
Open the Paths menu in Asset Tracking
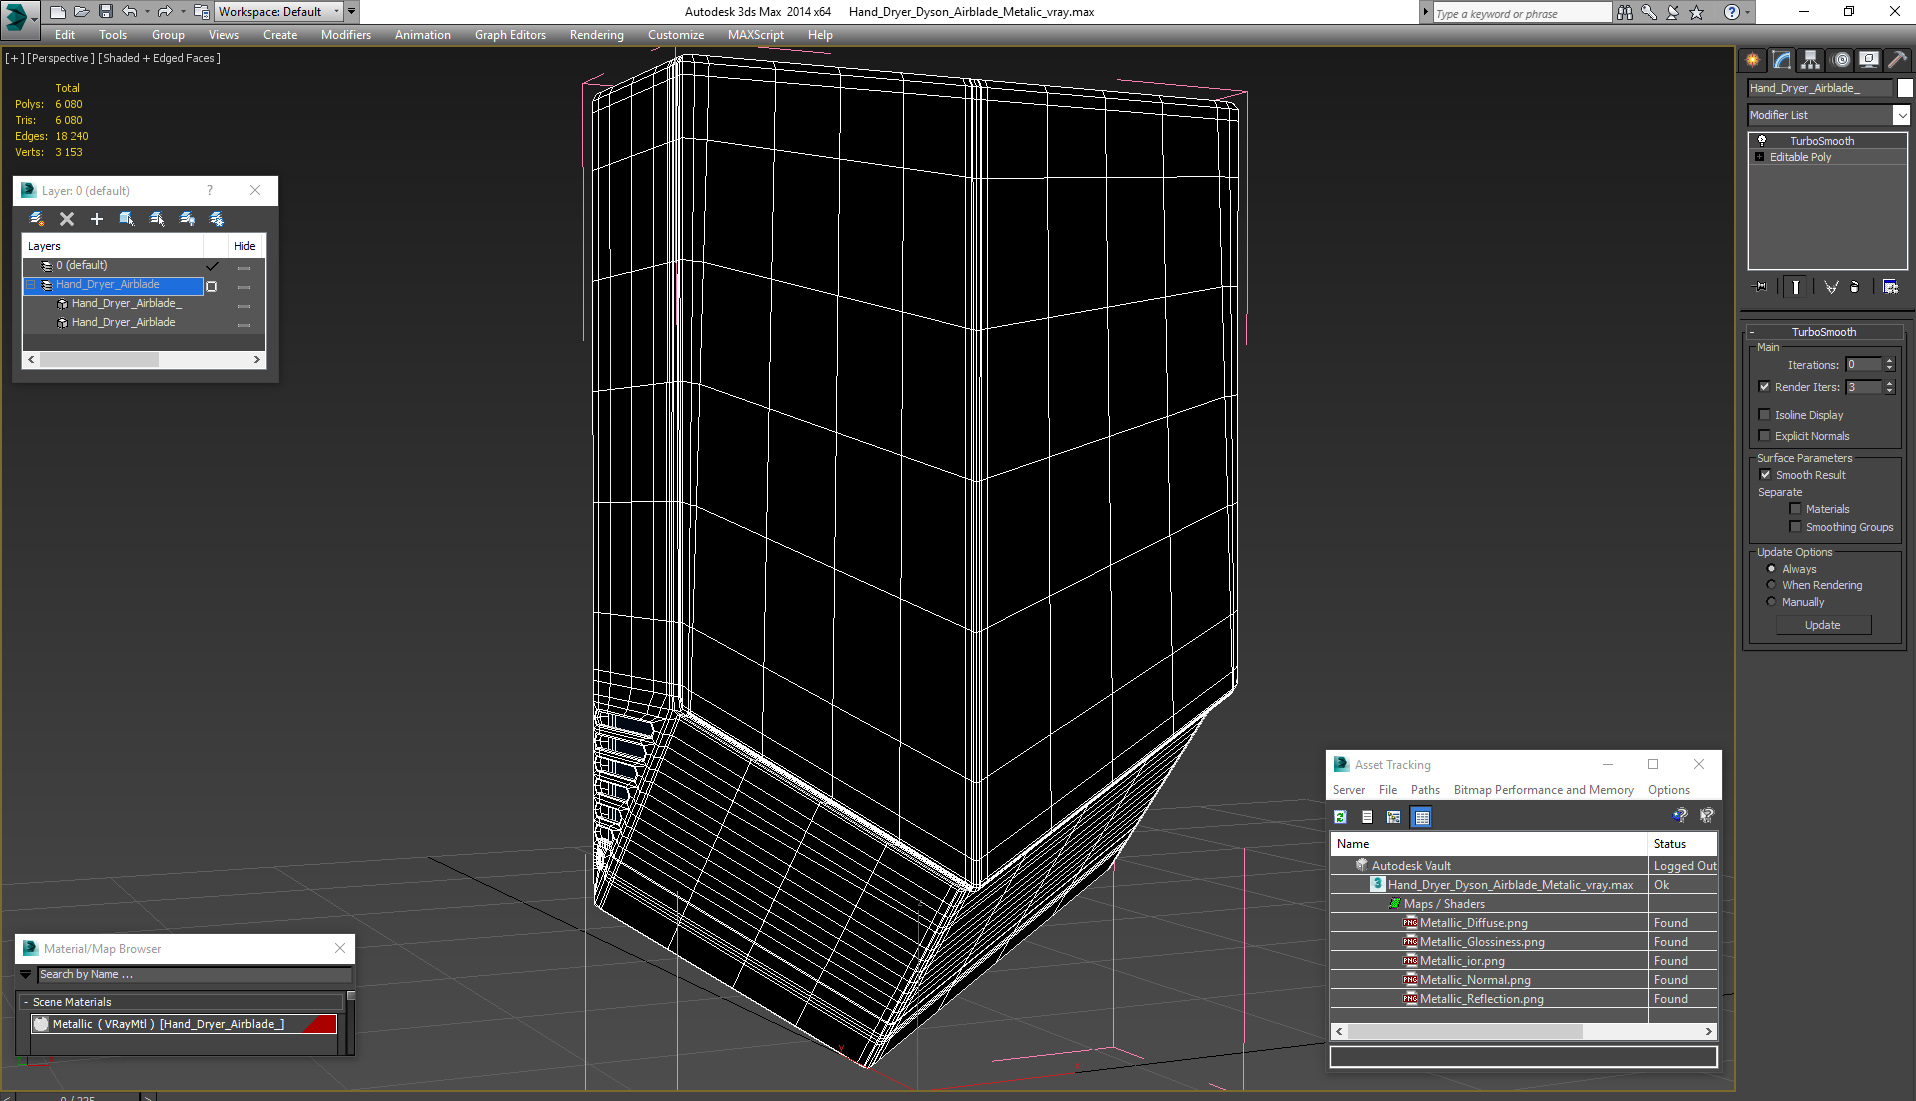[1424, 790]
